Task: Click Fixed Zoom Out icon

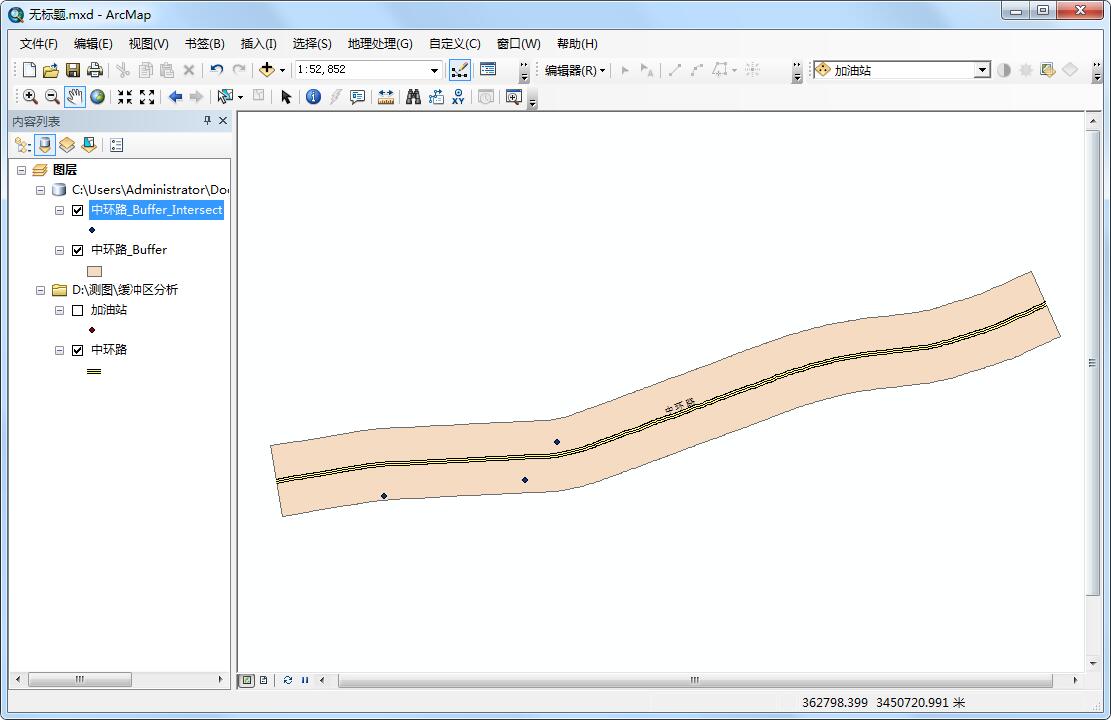Action: tap(147, 96)
